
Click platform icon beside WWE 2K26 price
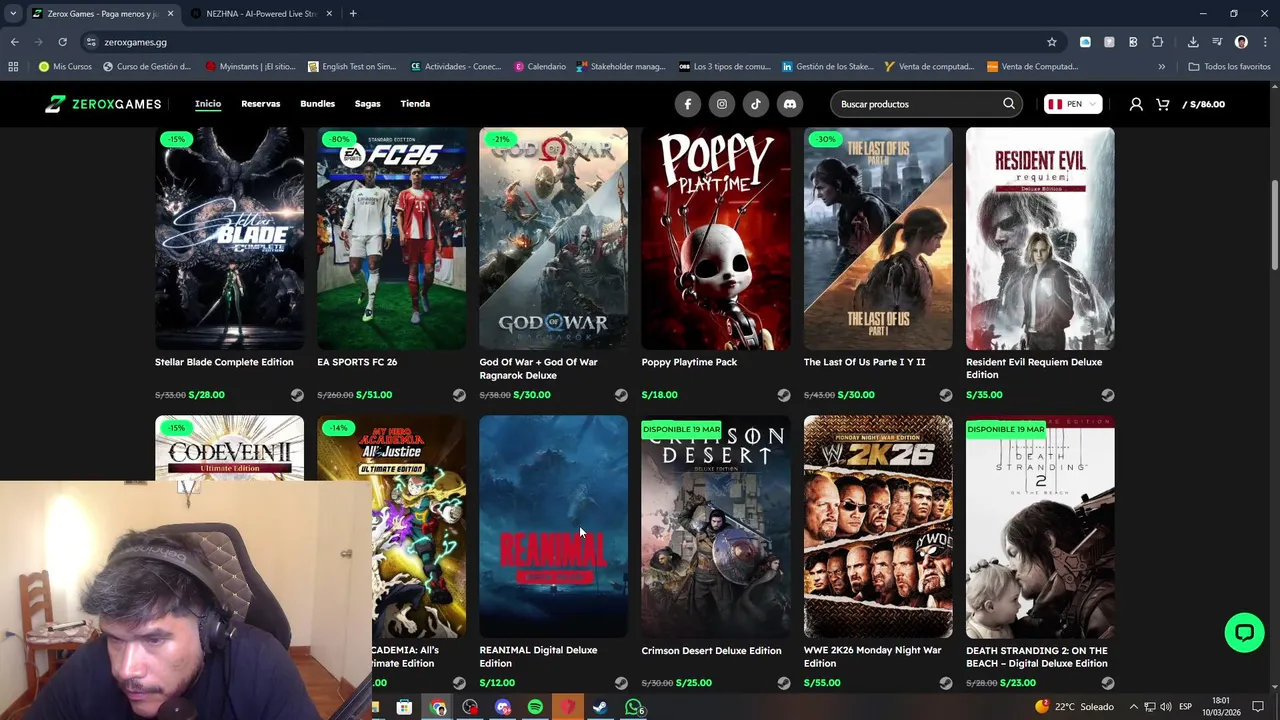945,683
